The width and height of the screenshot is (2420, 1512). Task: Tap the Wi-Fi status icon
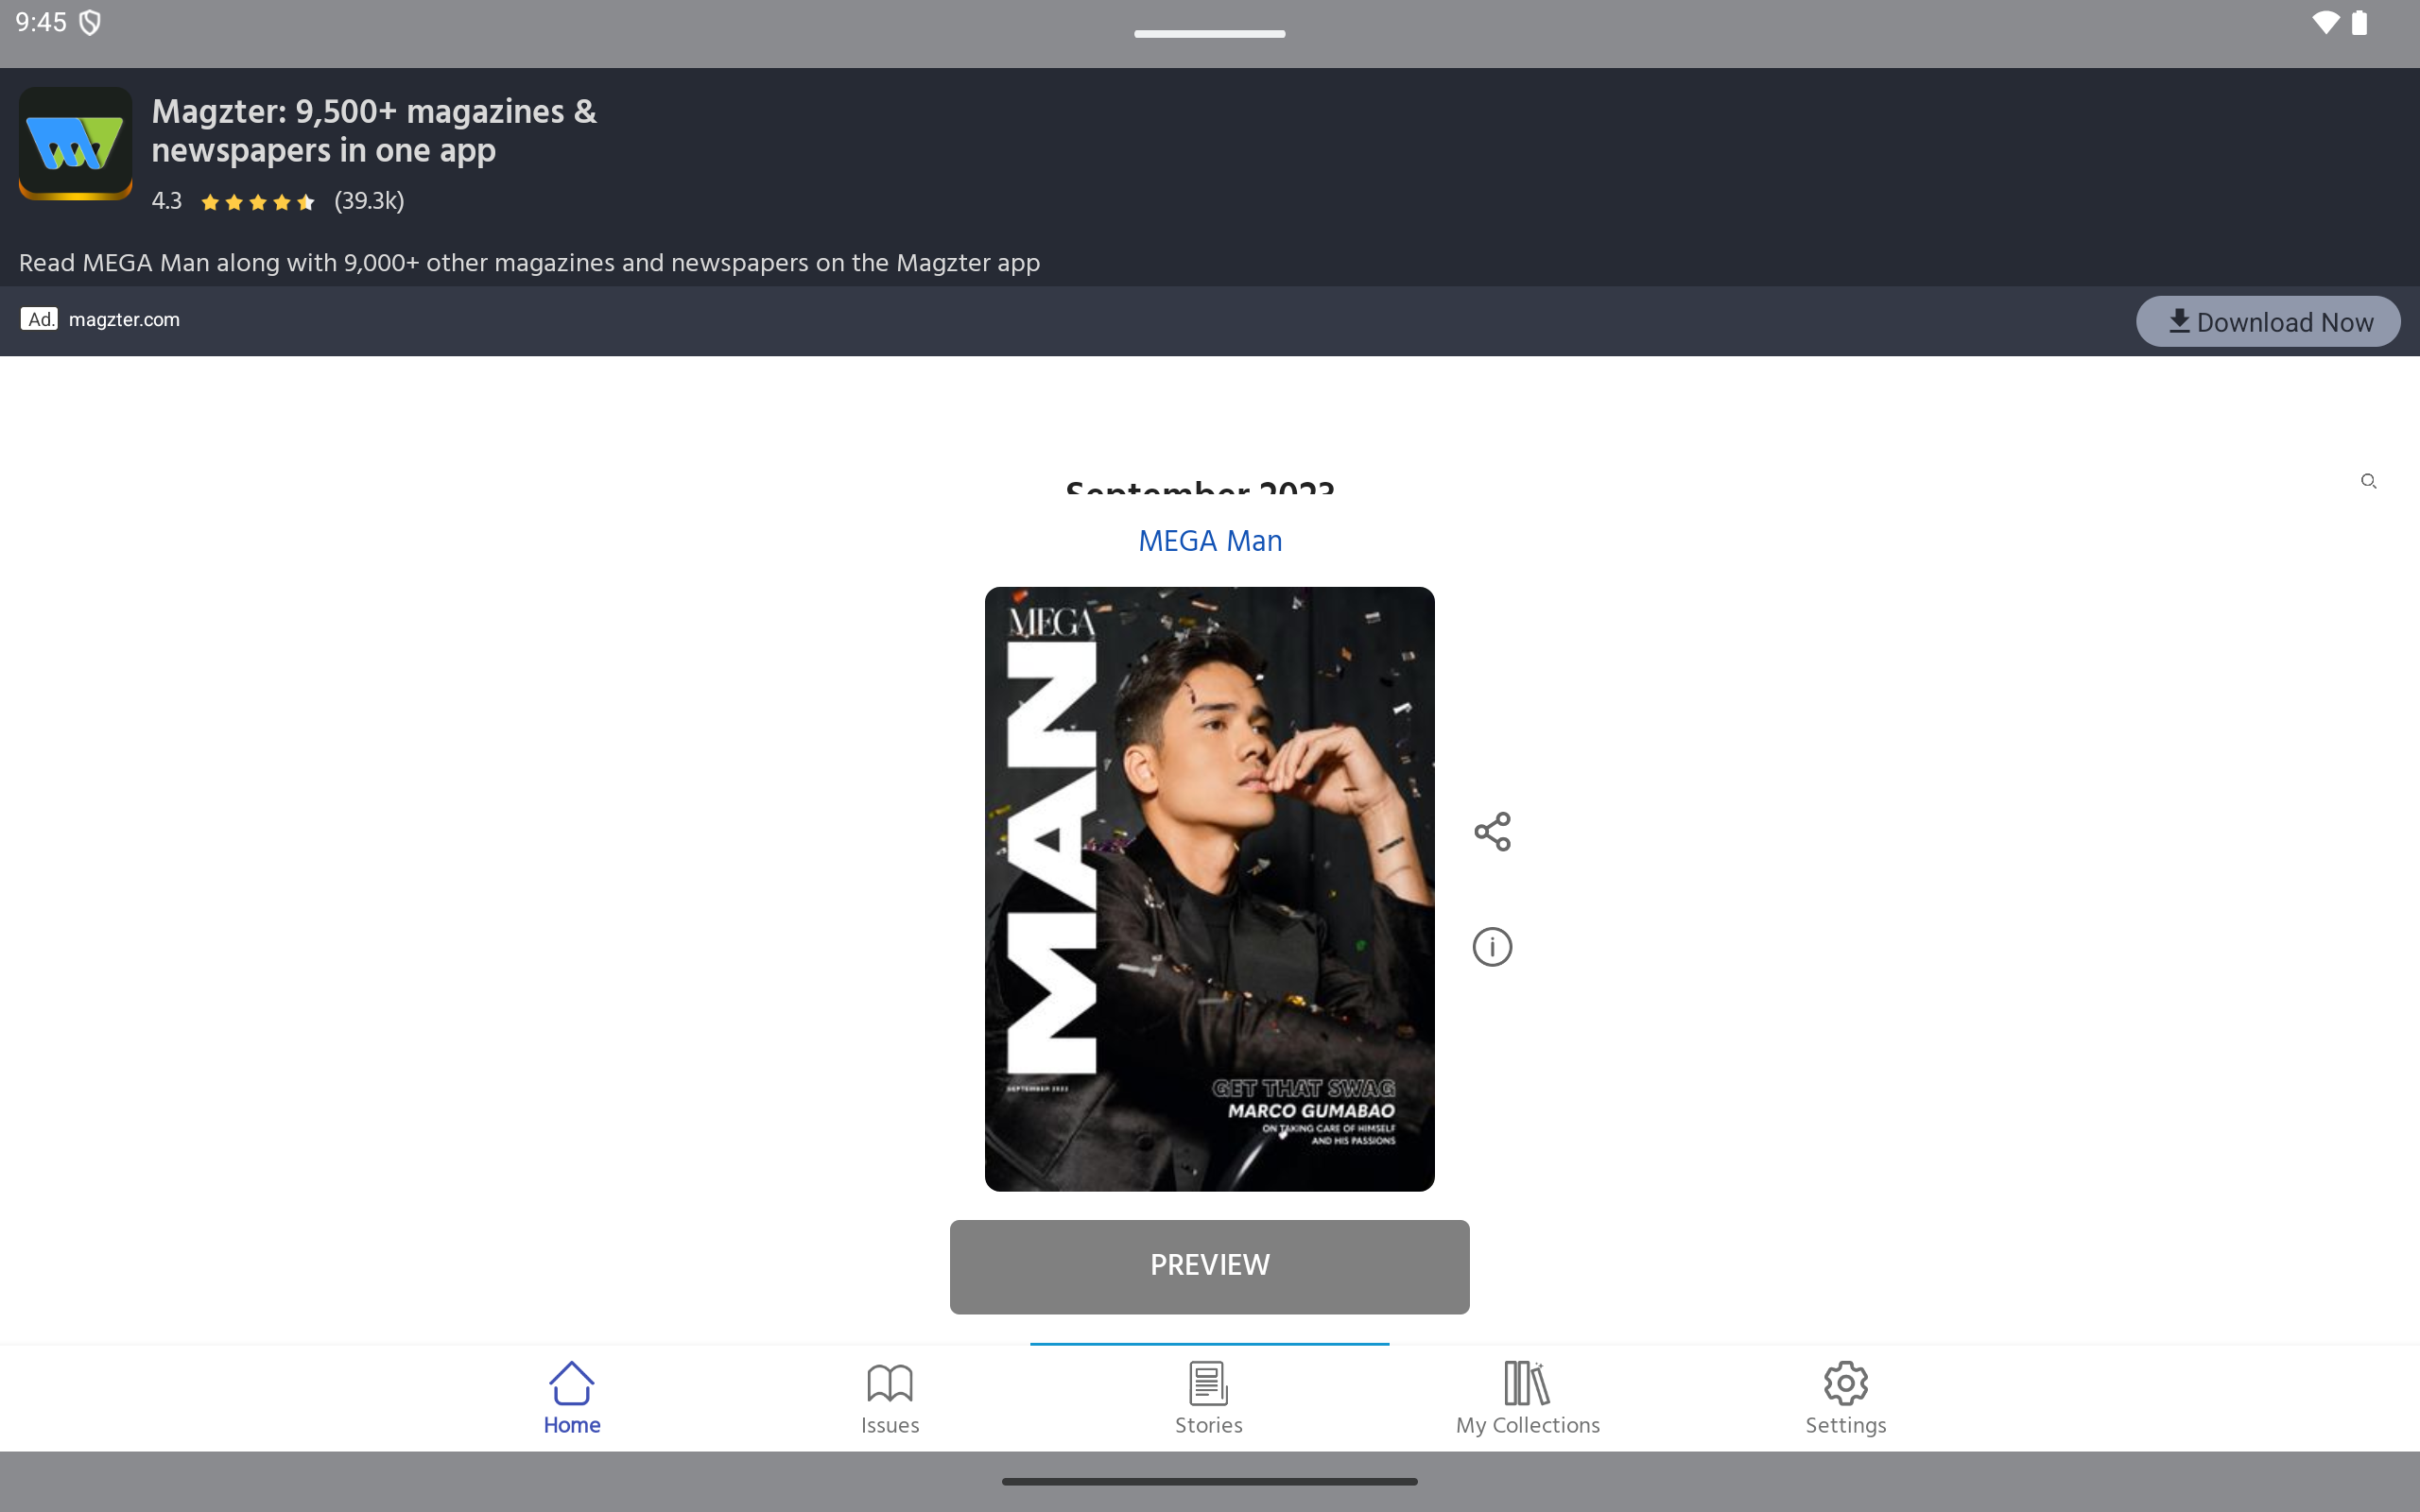pos(2325,22)
